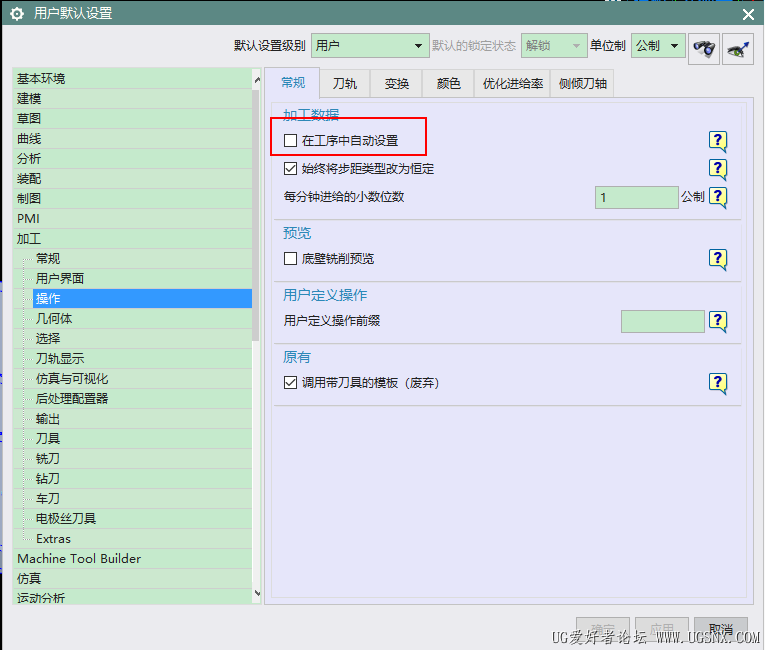This screenshot has height=650, width=765.
Task: Switch to the 颜色 tab
Action: [448, 84]
